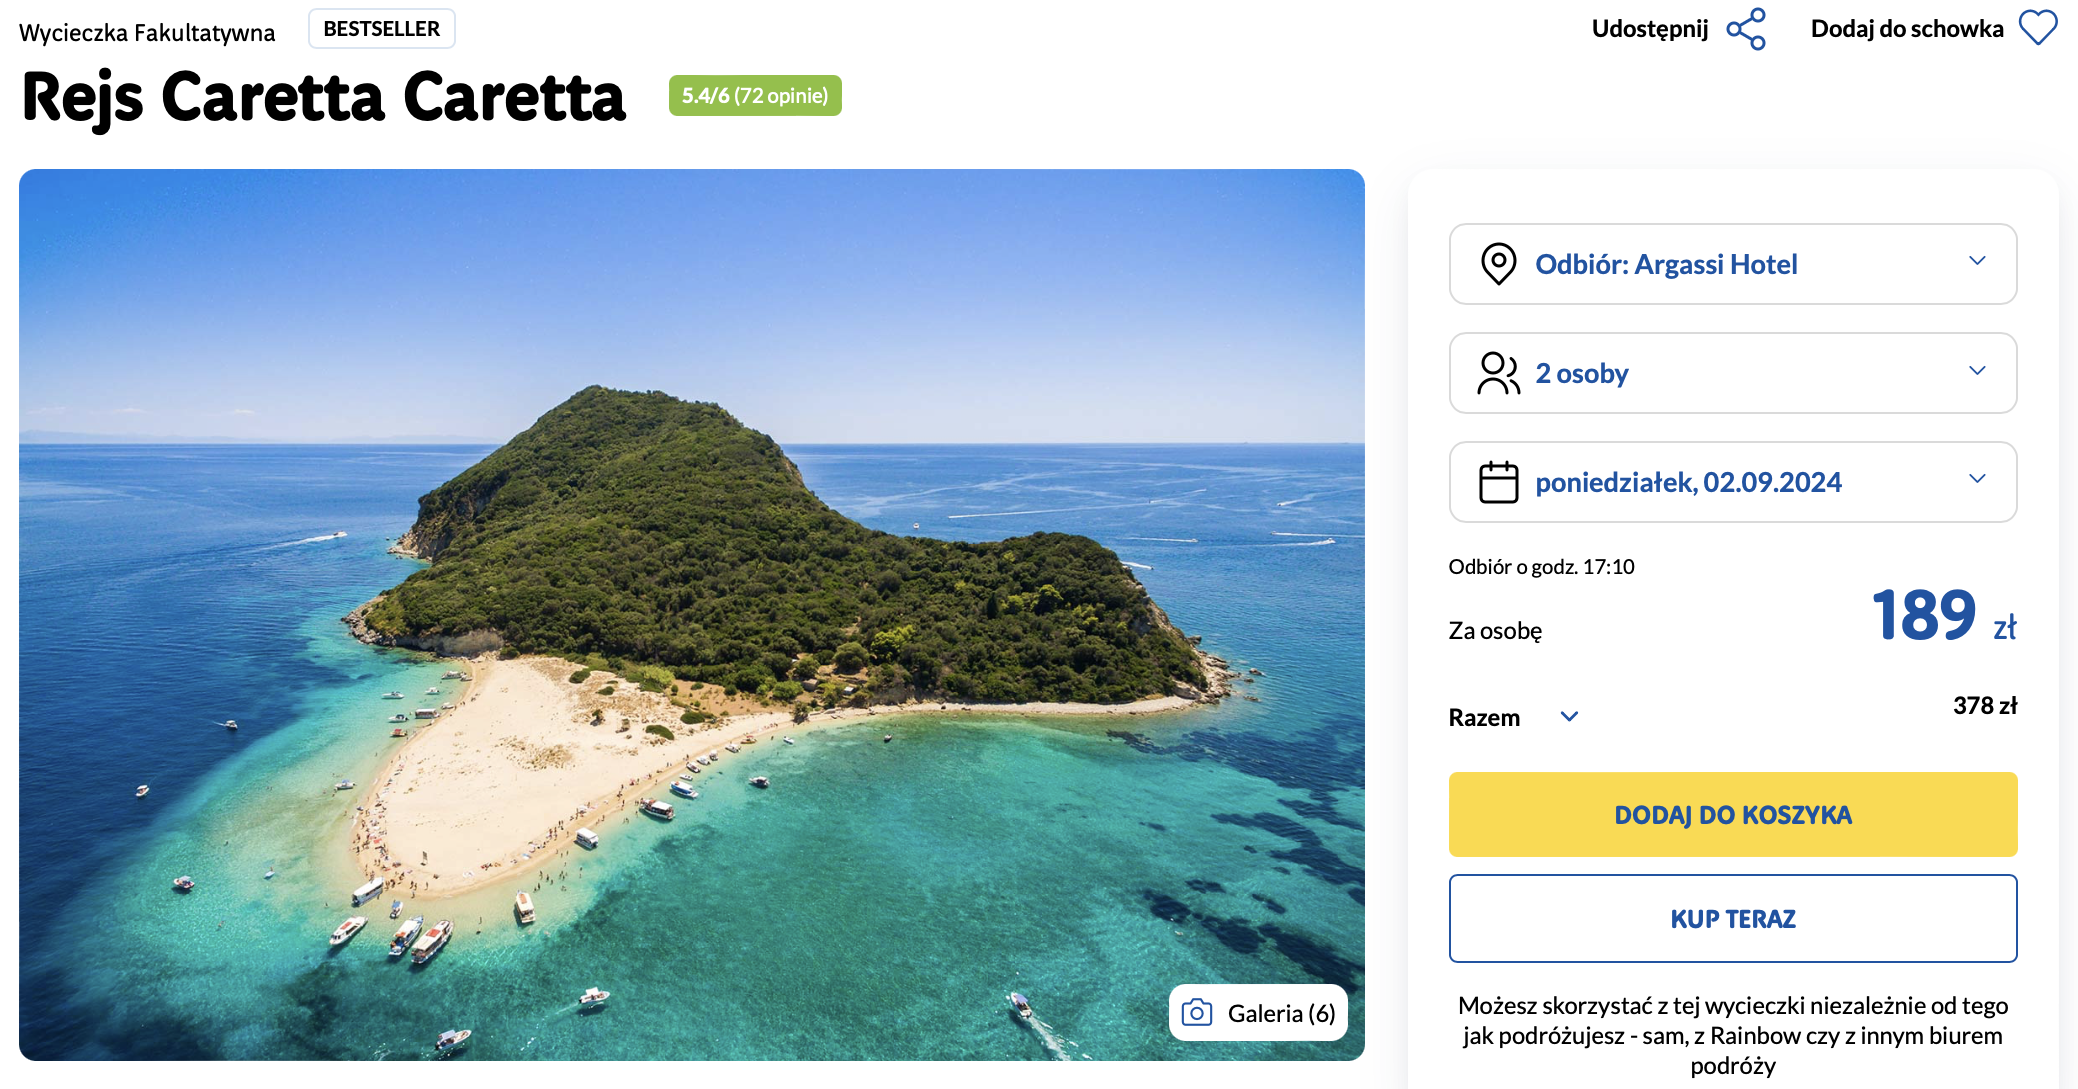Click the share network icon
This screenshot has height=1089, width=2078.
pos(1746,29)
